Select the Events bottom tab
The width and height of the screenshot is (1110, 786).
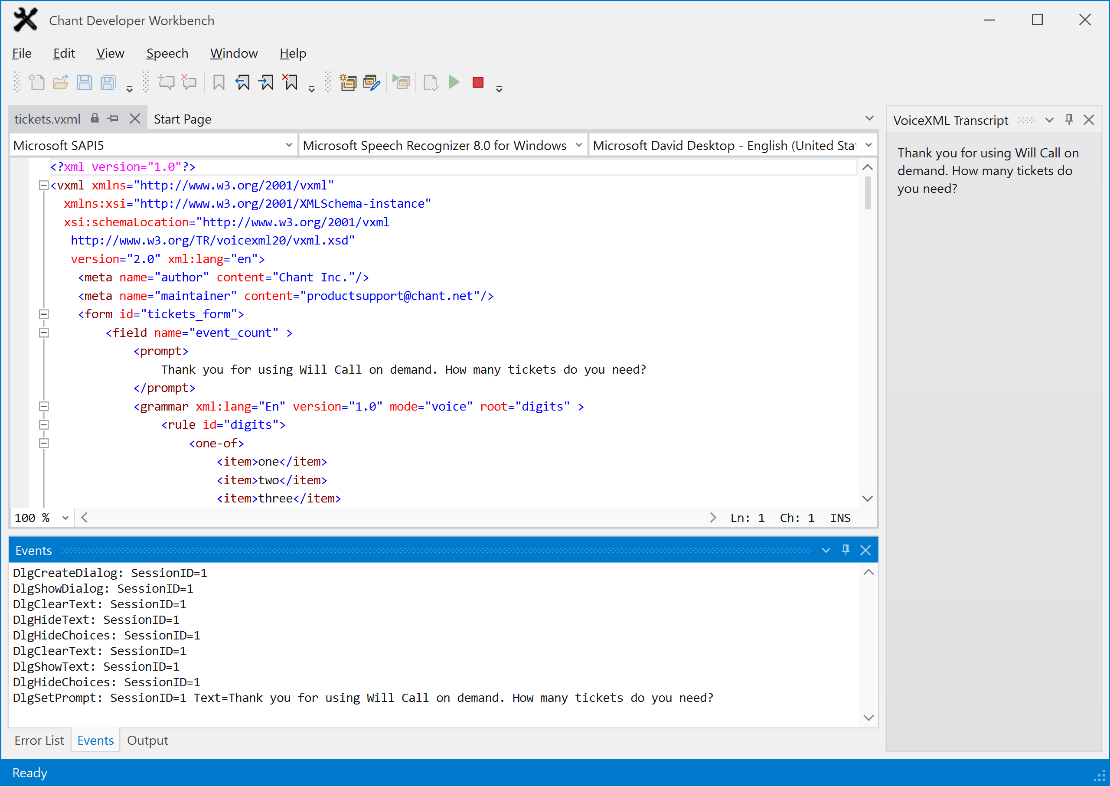pos(96,740)
